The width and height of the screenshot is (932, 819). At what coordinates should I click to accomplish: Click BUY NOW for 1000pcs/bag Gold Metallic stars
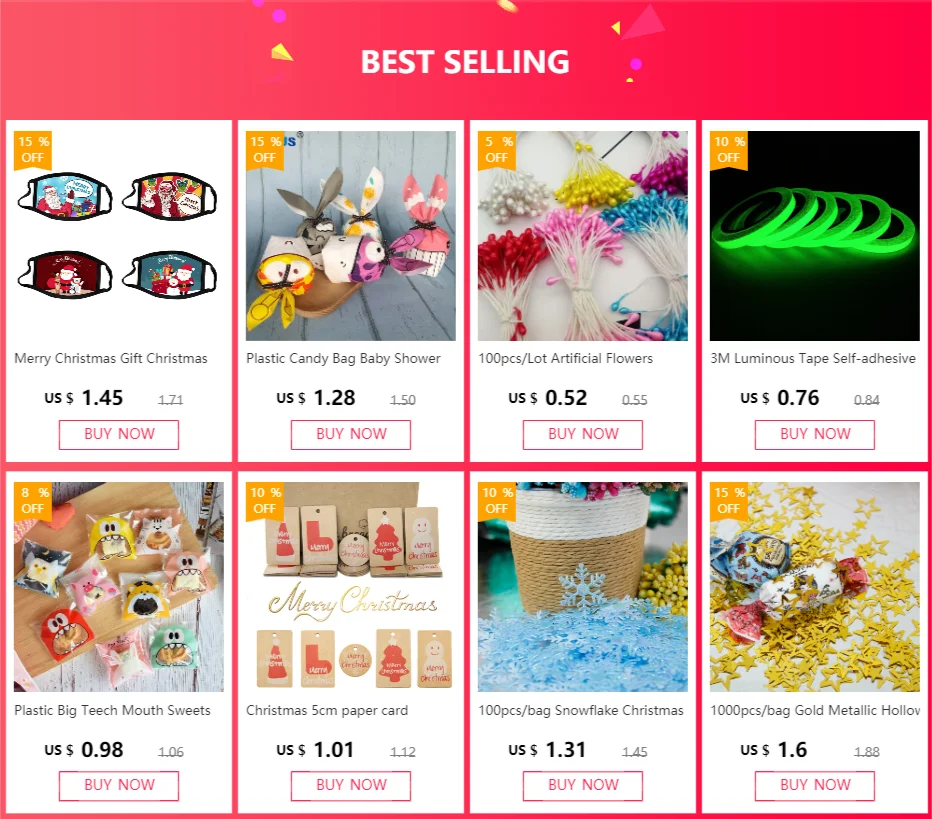pos(815,786)
